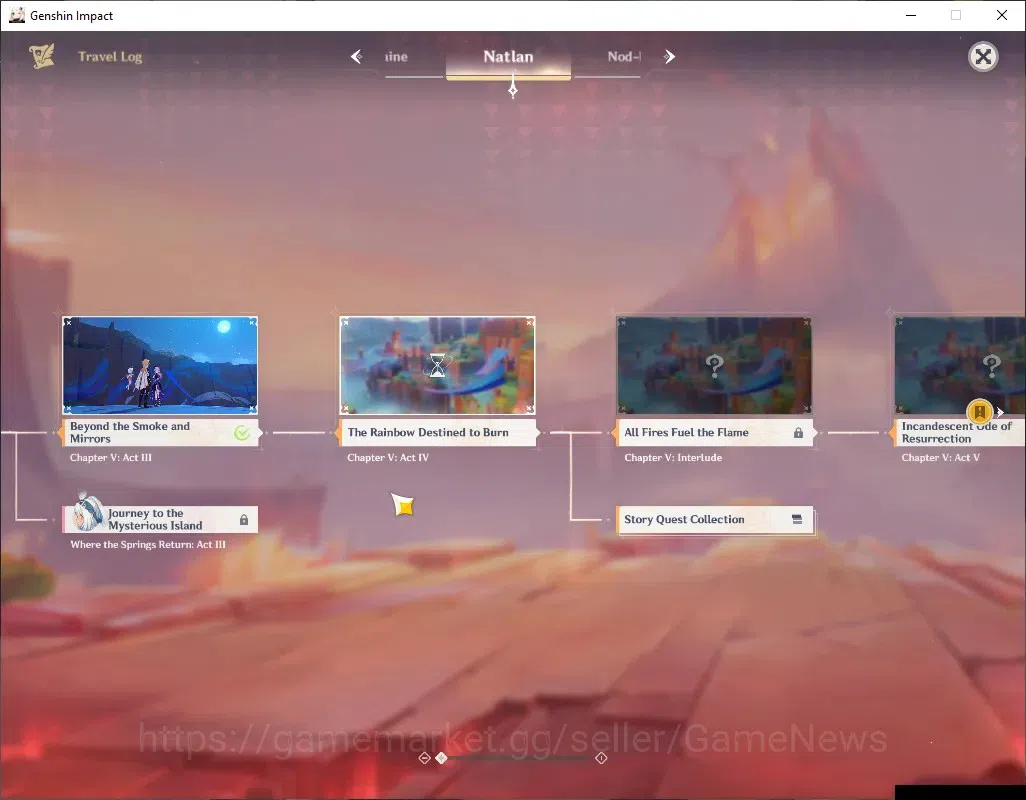Click the left end marker of the timeline scrollbar
The width and height of the screenshot is (1026, 800).
tap(424, 758)
